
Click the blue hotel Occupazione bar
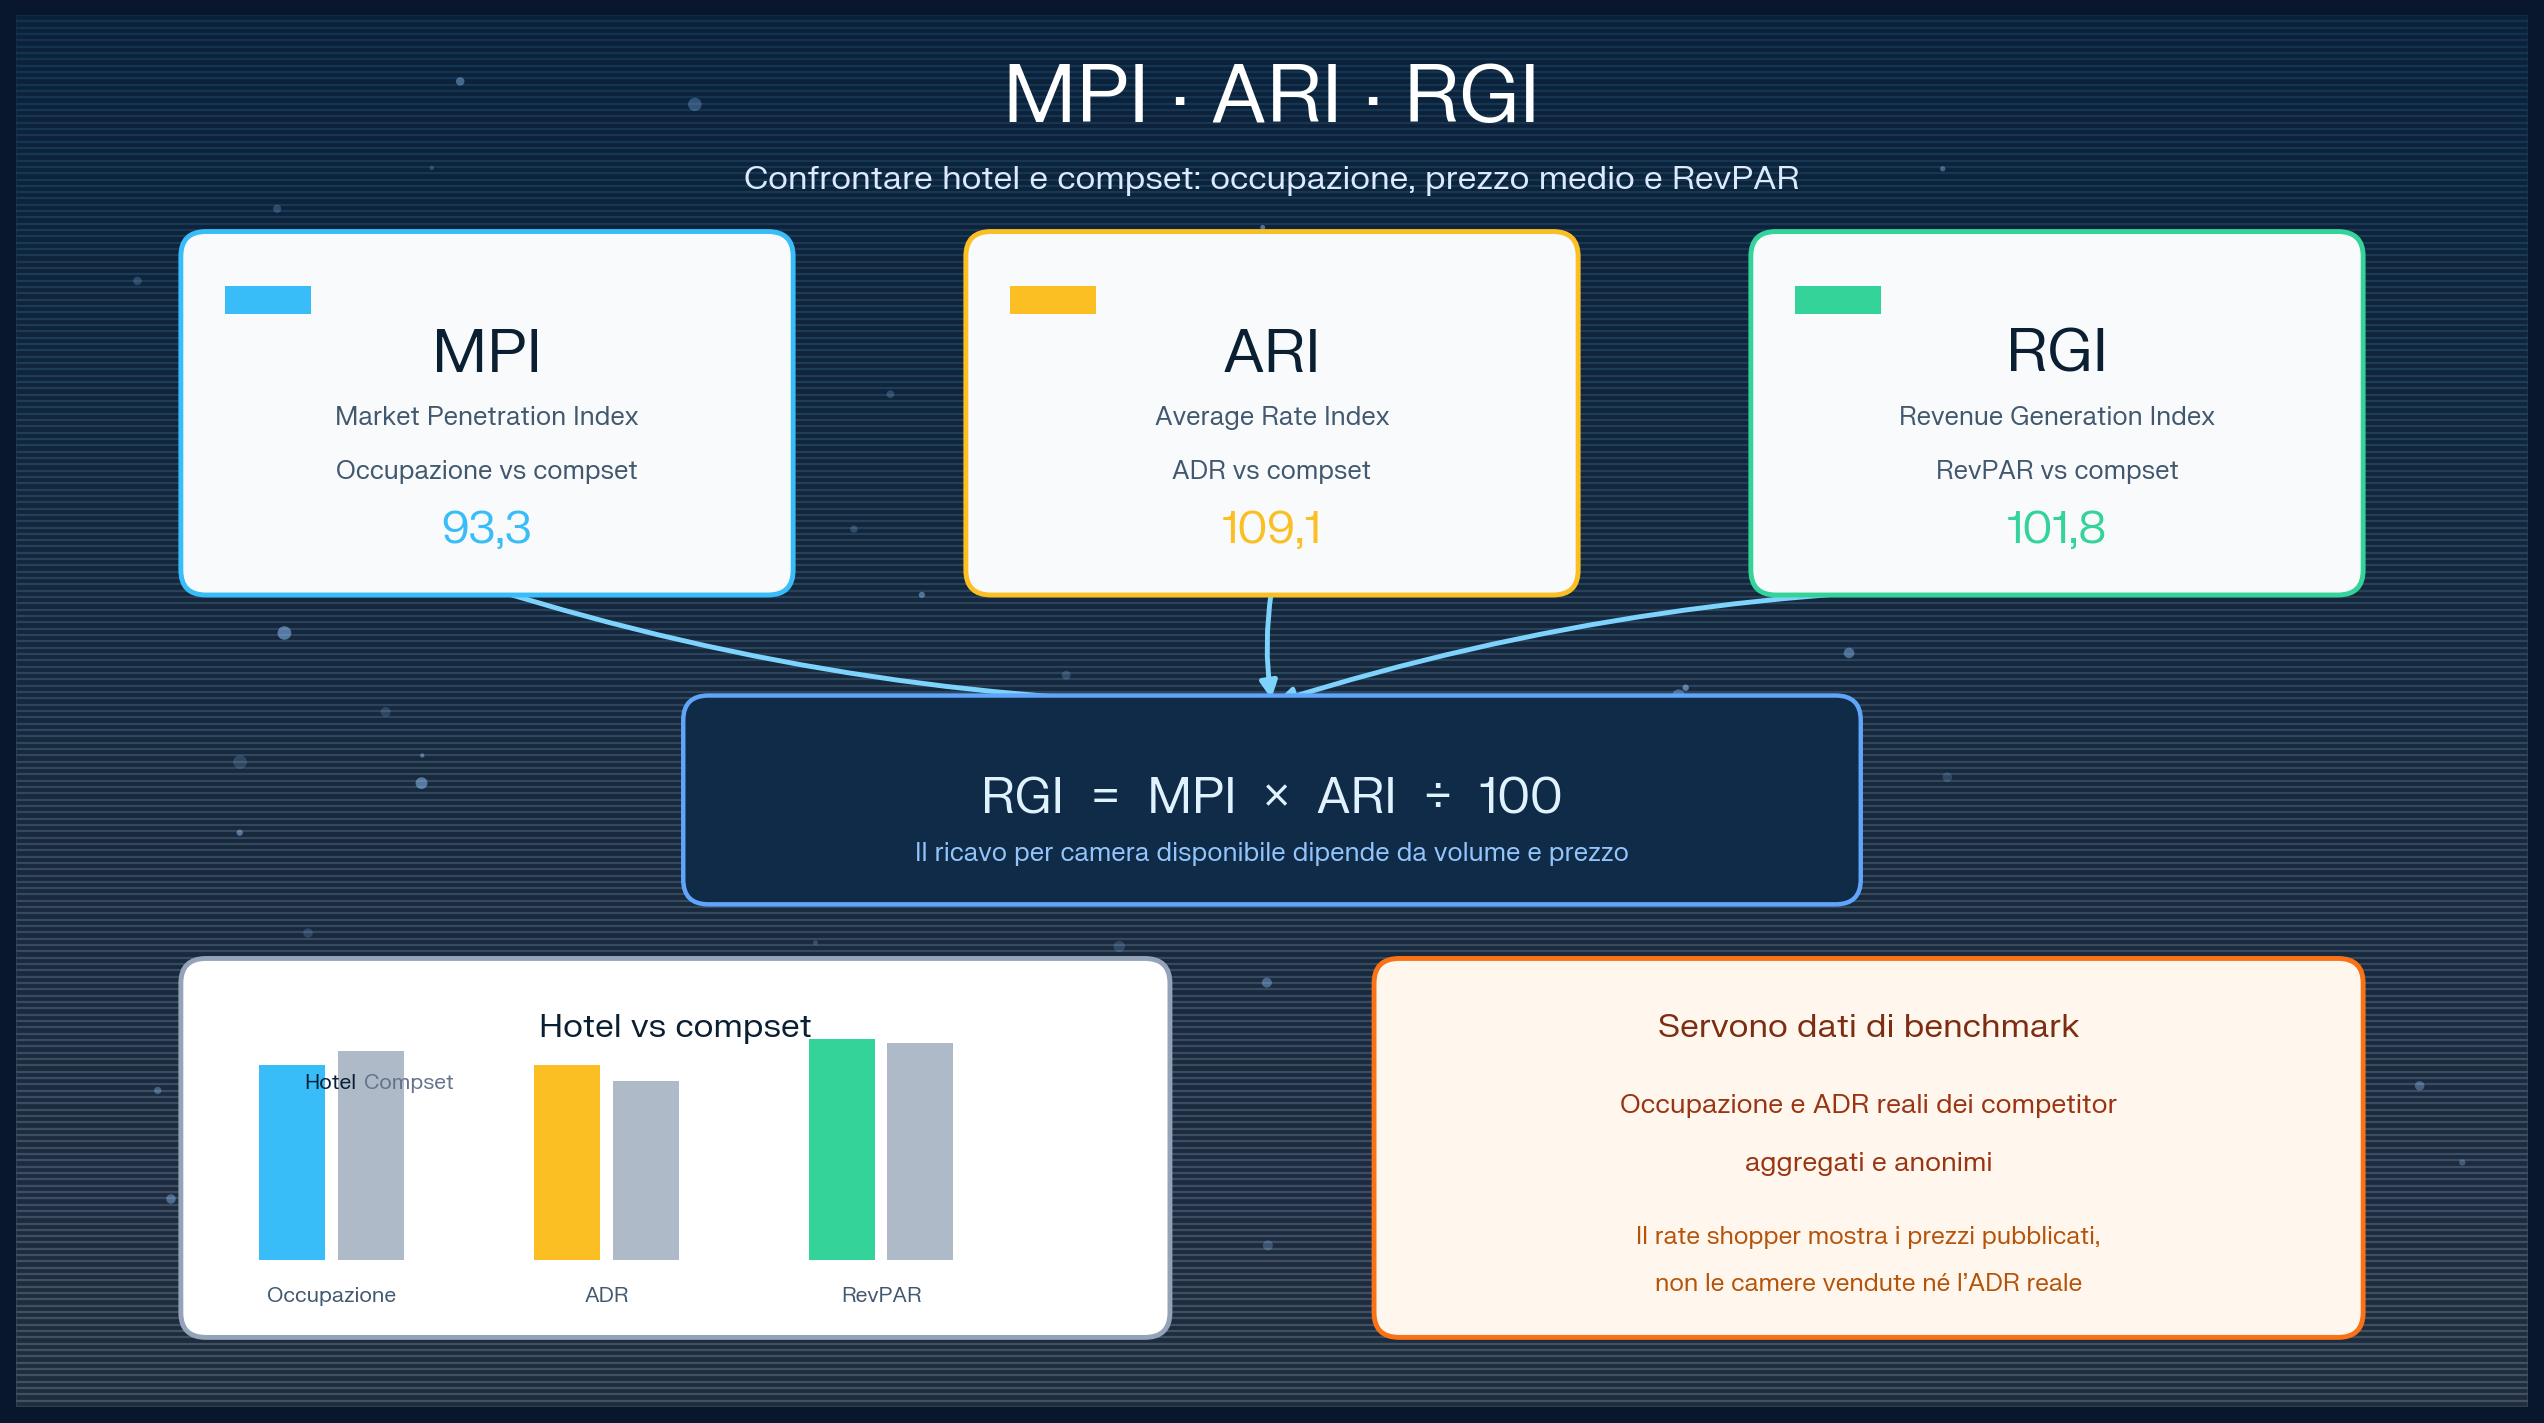coord(292,1162)
